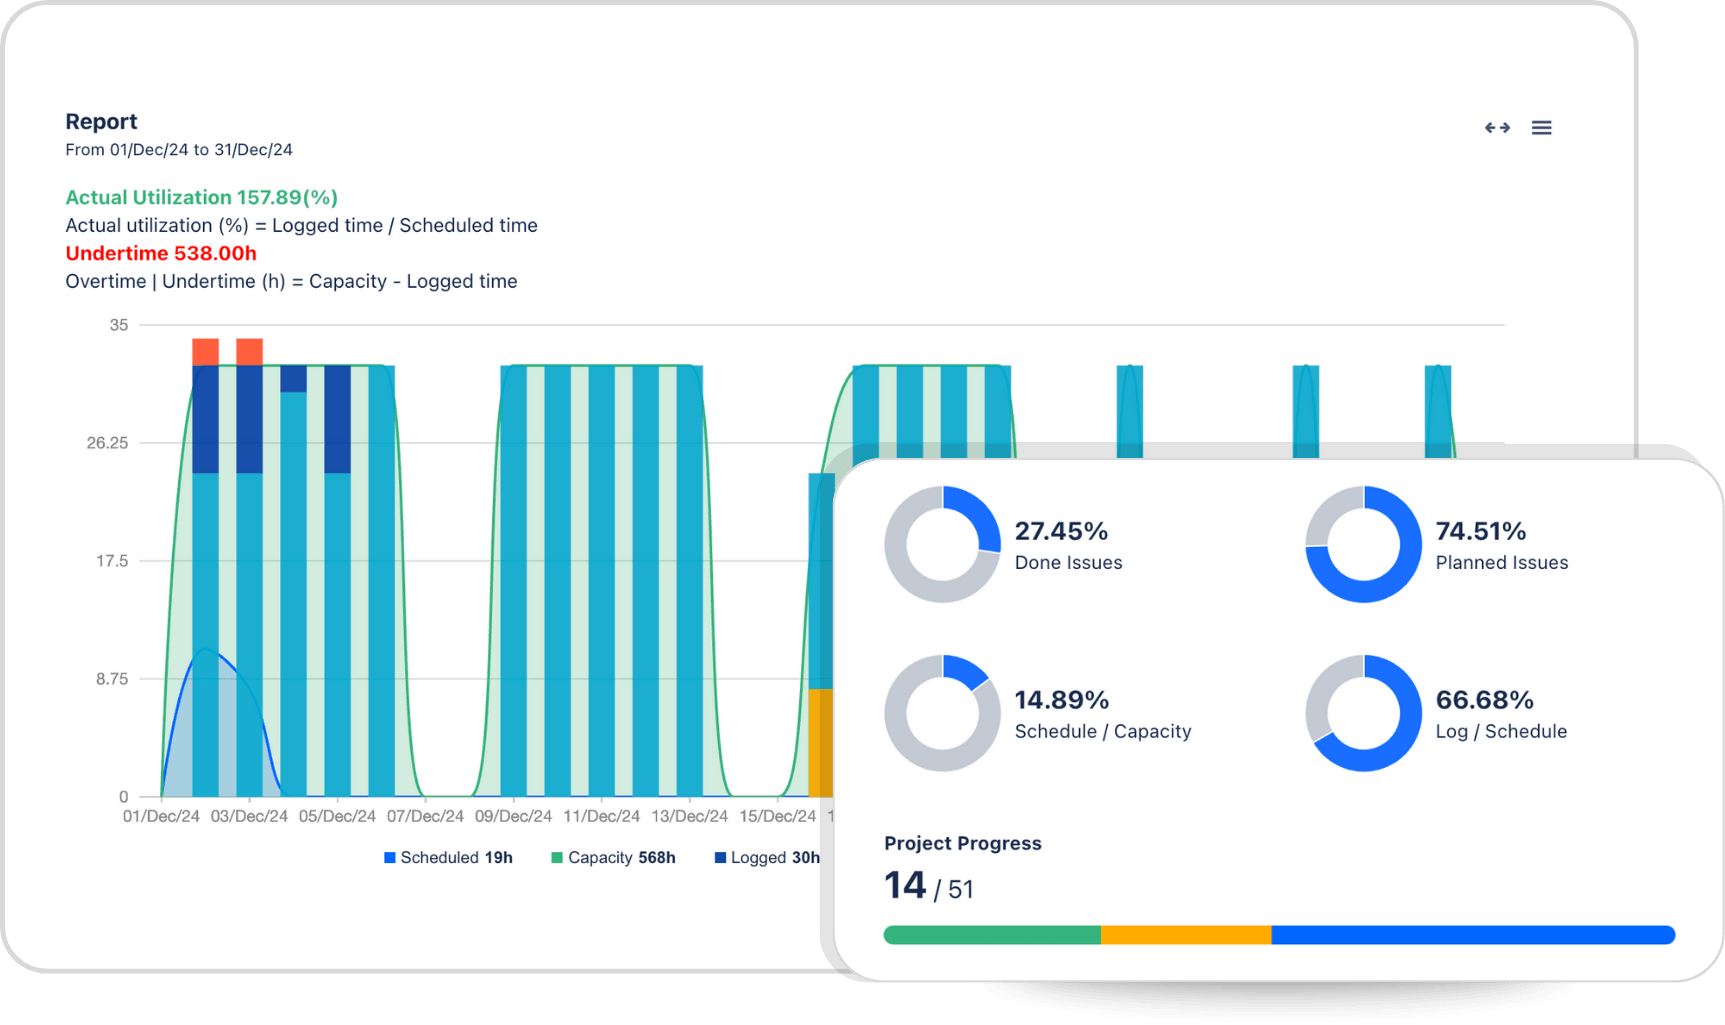Select the Report title heading
Screen dimensions: 1725x1025
101,120
